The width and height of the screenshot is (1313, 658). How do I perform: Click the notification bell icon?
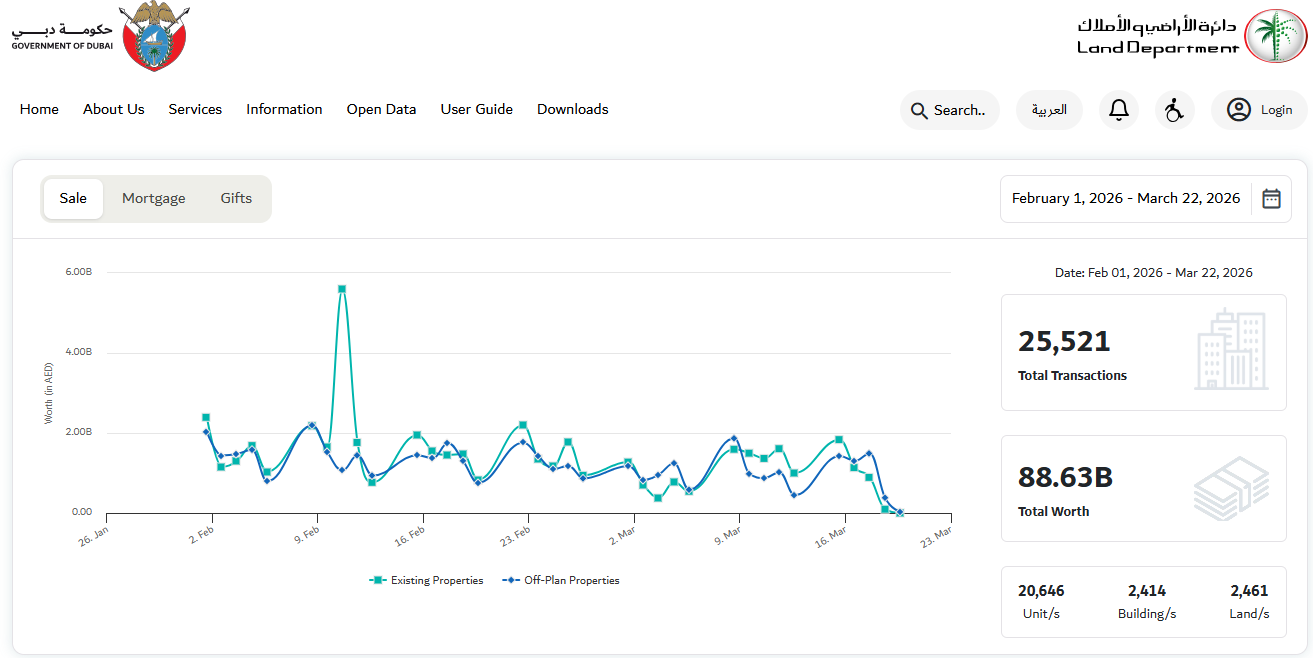point(1118,110)
